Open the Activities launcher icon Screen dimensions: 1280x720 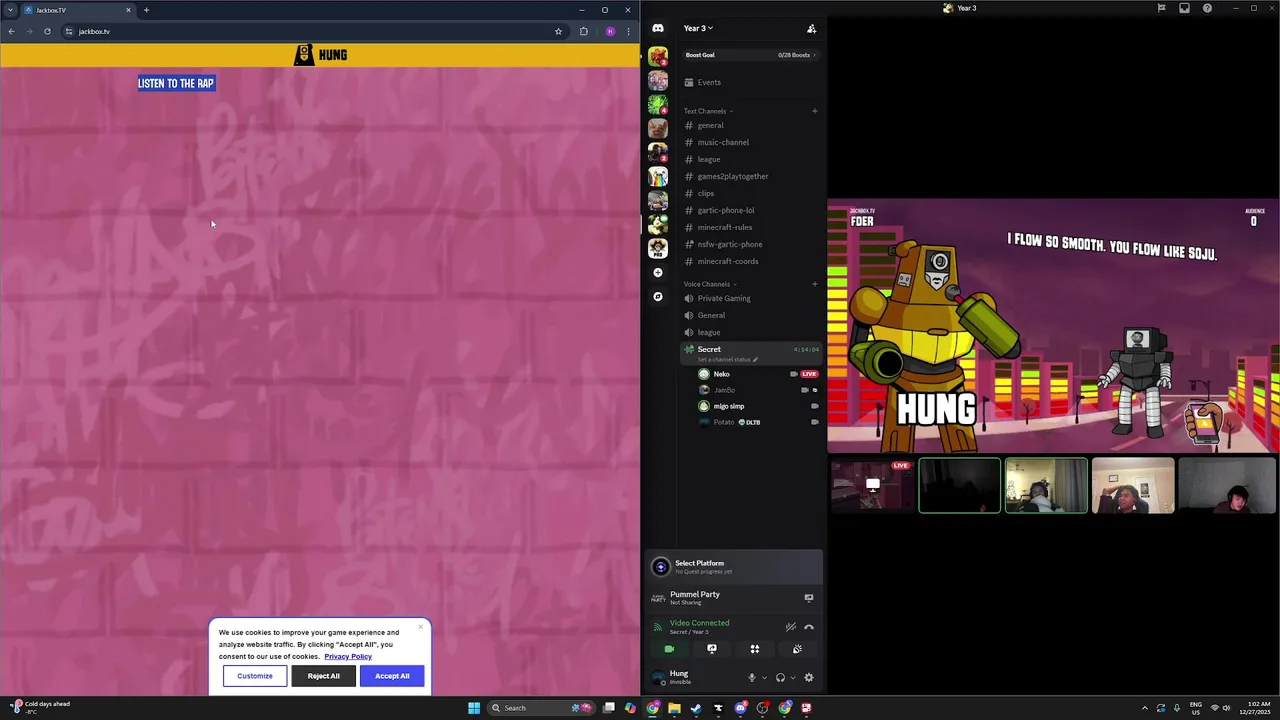(x=755, y=649)
